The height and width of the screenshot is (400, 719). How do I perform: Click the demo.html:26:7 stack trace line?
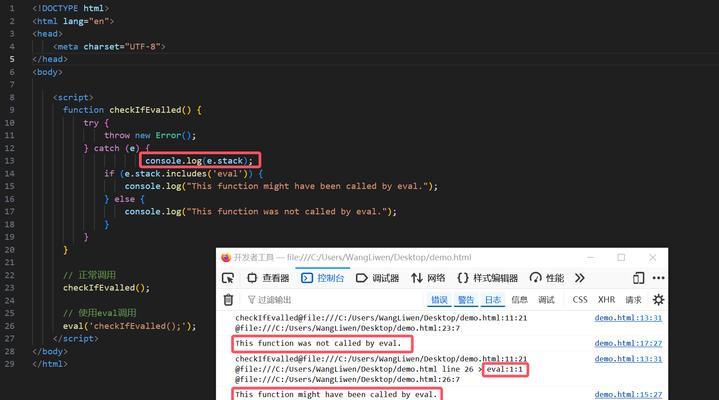[348, 379]
